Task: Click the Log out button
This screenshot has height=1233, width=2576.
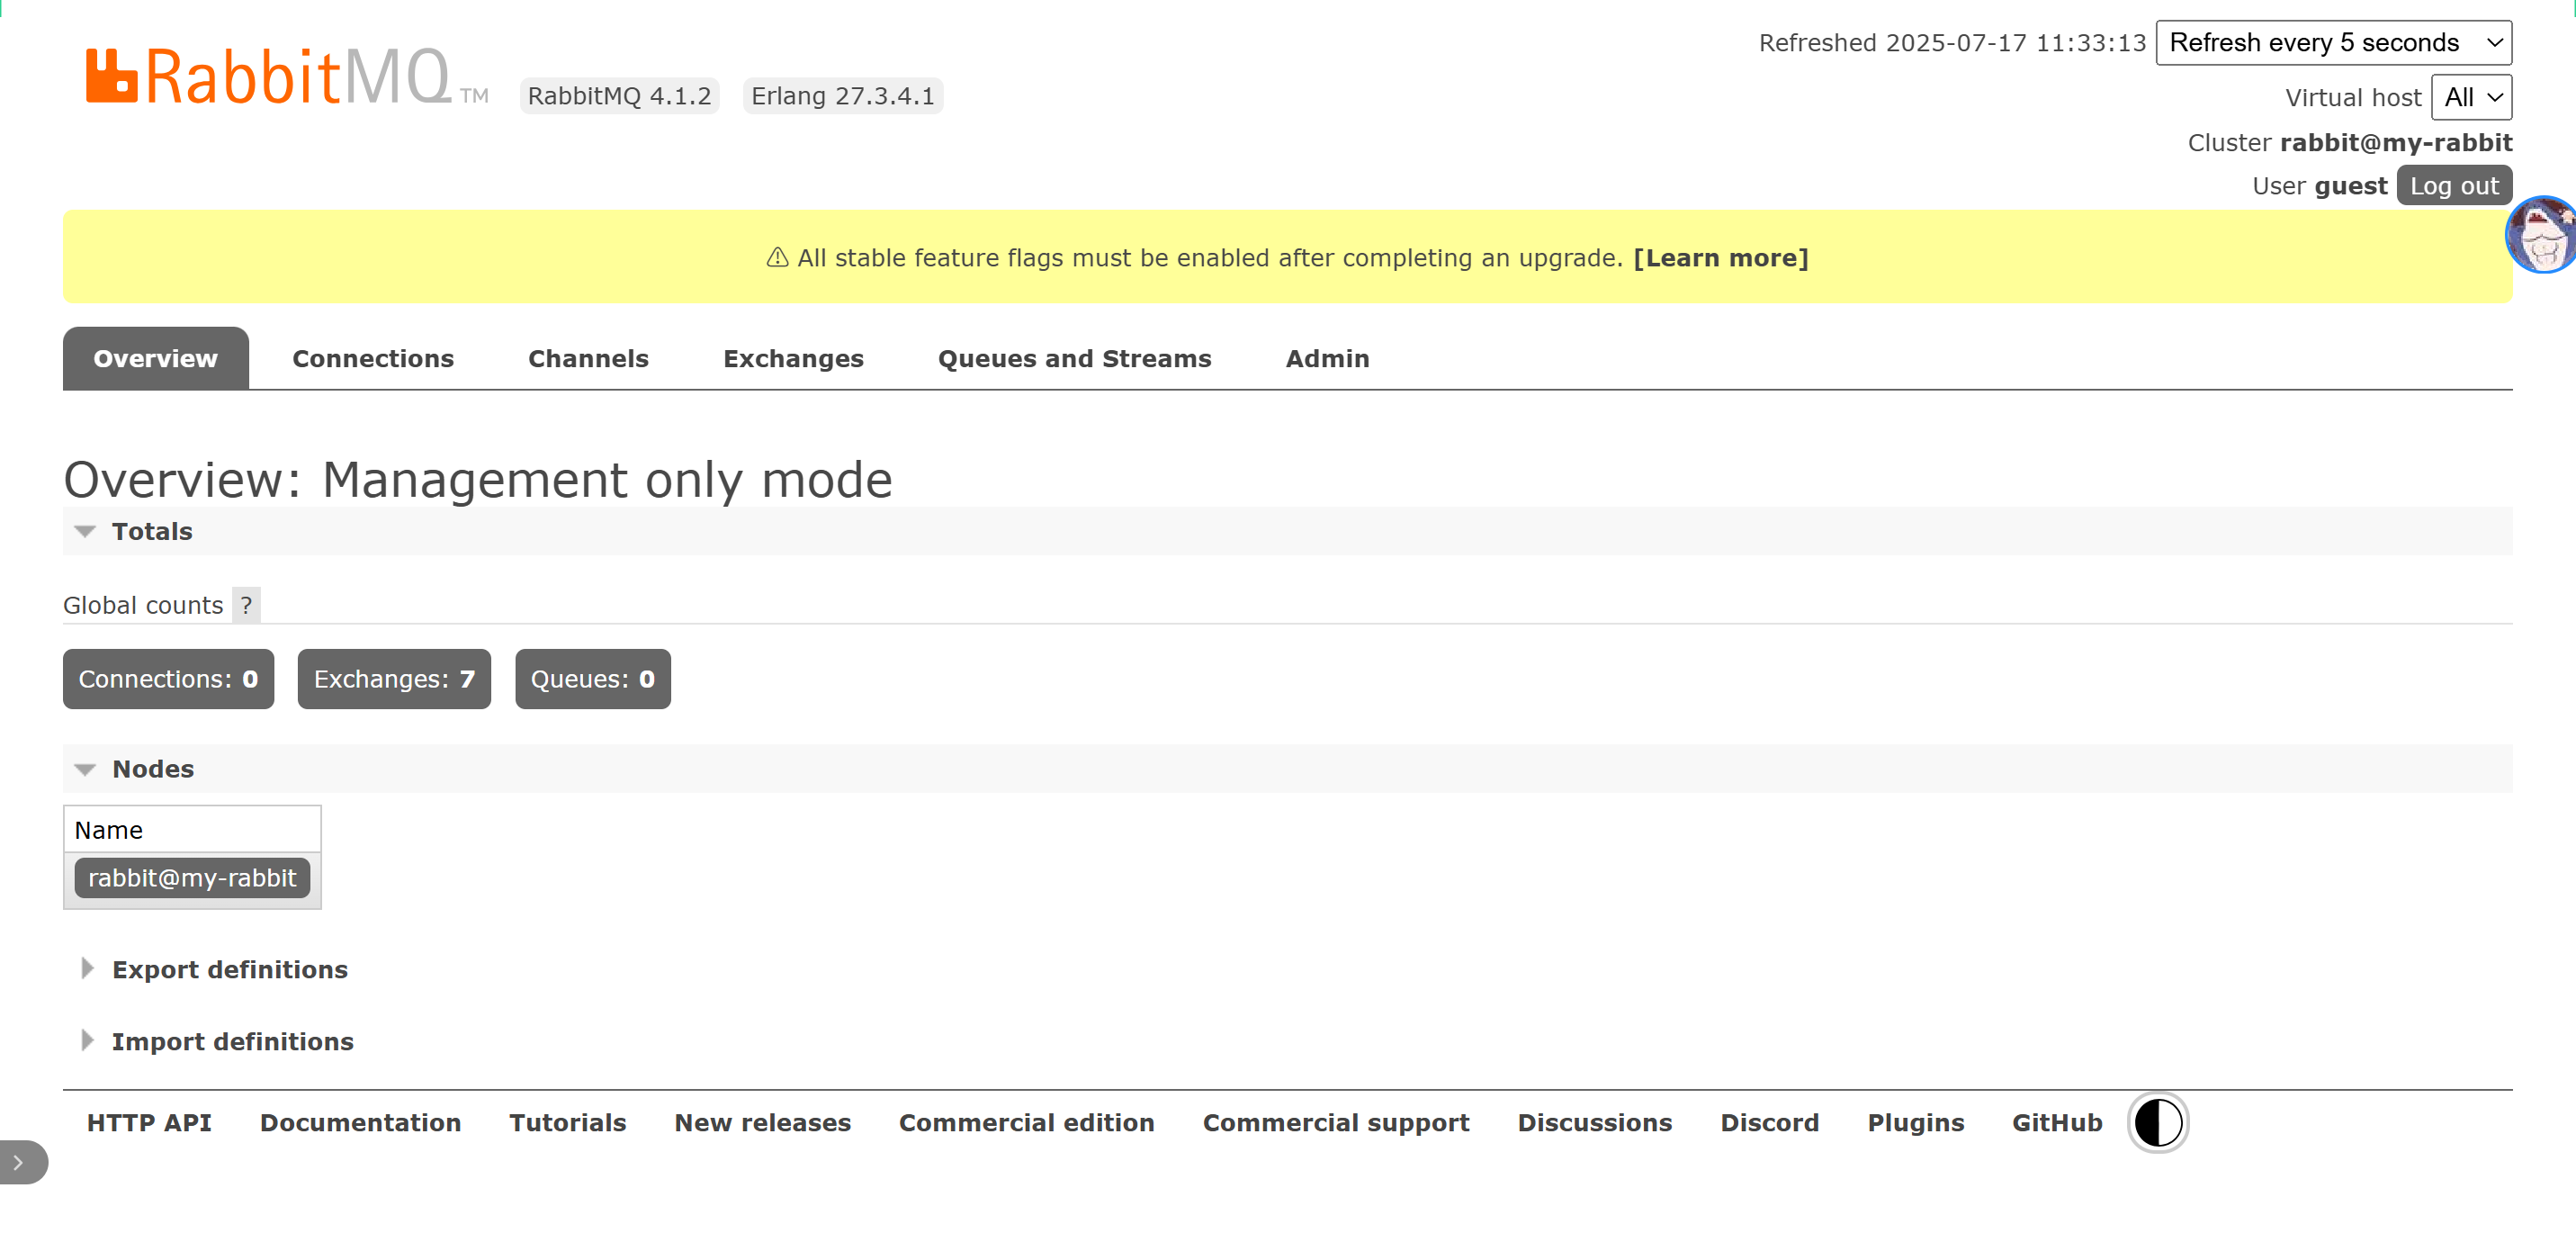Action: pos(2454,186)
